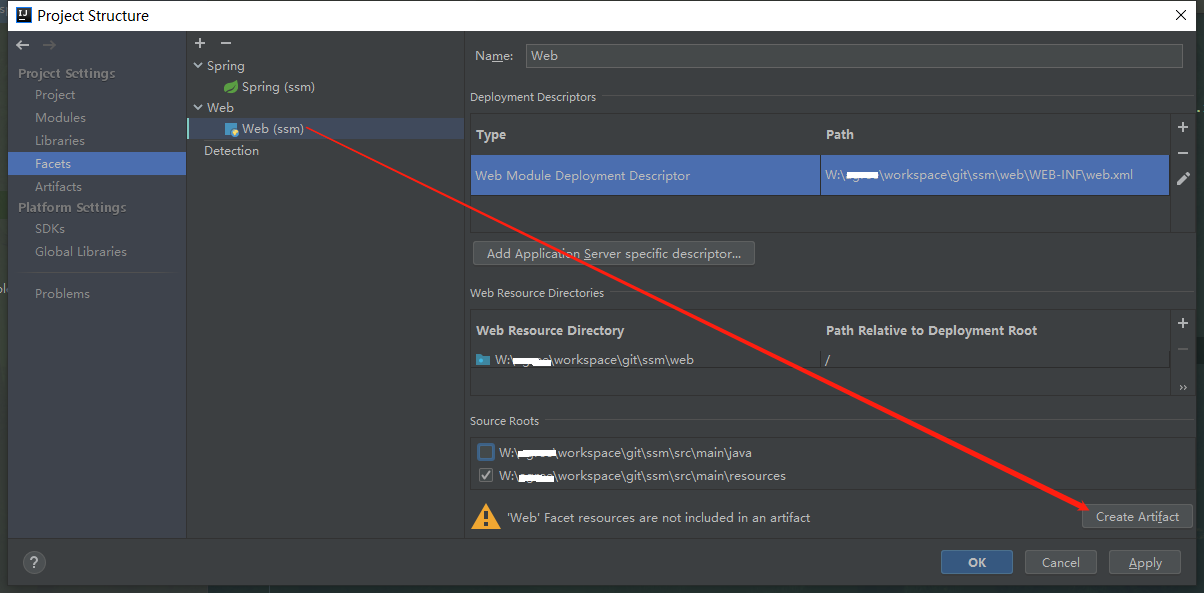The width and height of the screenshot is (1204, 593).
Task: Click the yellow warning triangle icon
Action: [486, 517]
